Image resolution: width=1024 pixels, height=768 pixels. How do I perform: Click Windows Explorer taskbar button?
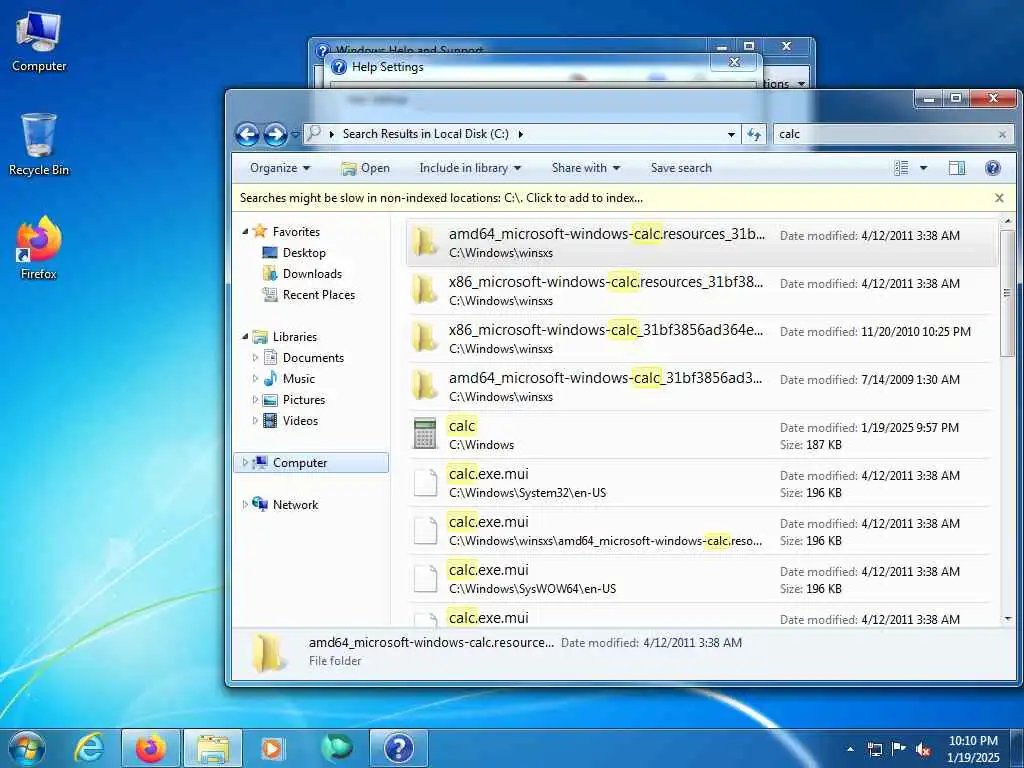pyautogui.click(x=213, y=748)
